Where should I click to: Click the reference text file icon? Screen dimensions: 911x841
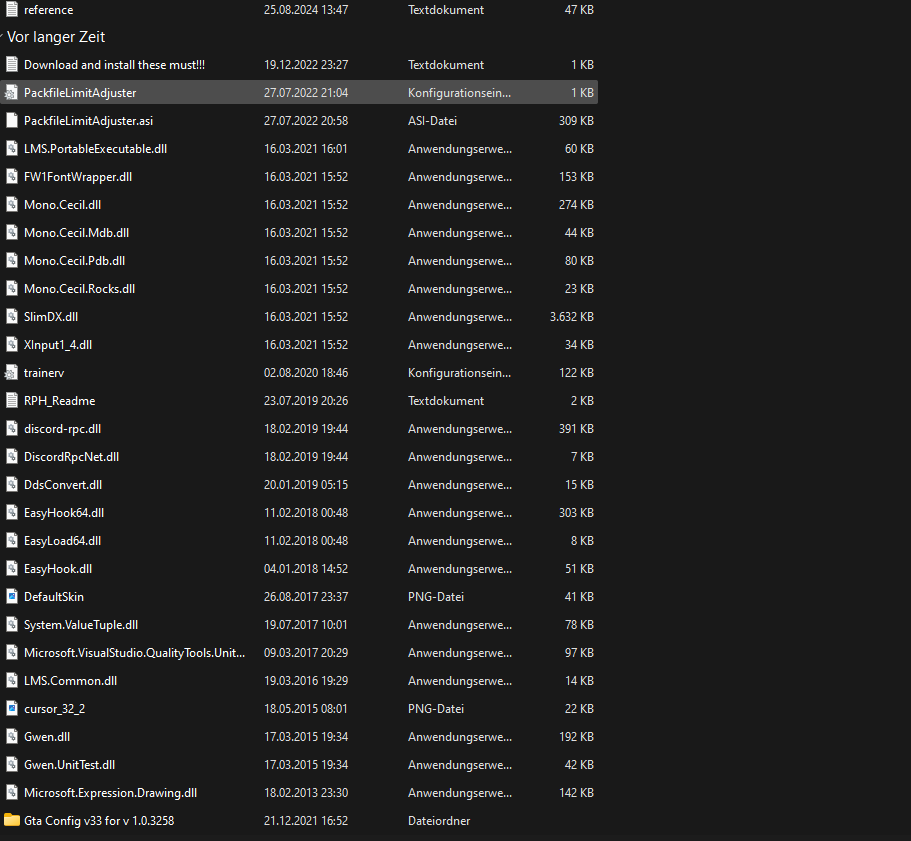pyautogui.click(x=12, y=9)
